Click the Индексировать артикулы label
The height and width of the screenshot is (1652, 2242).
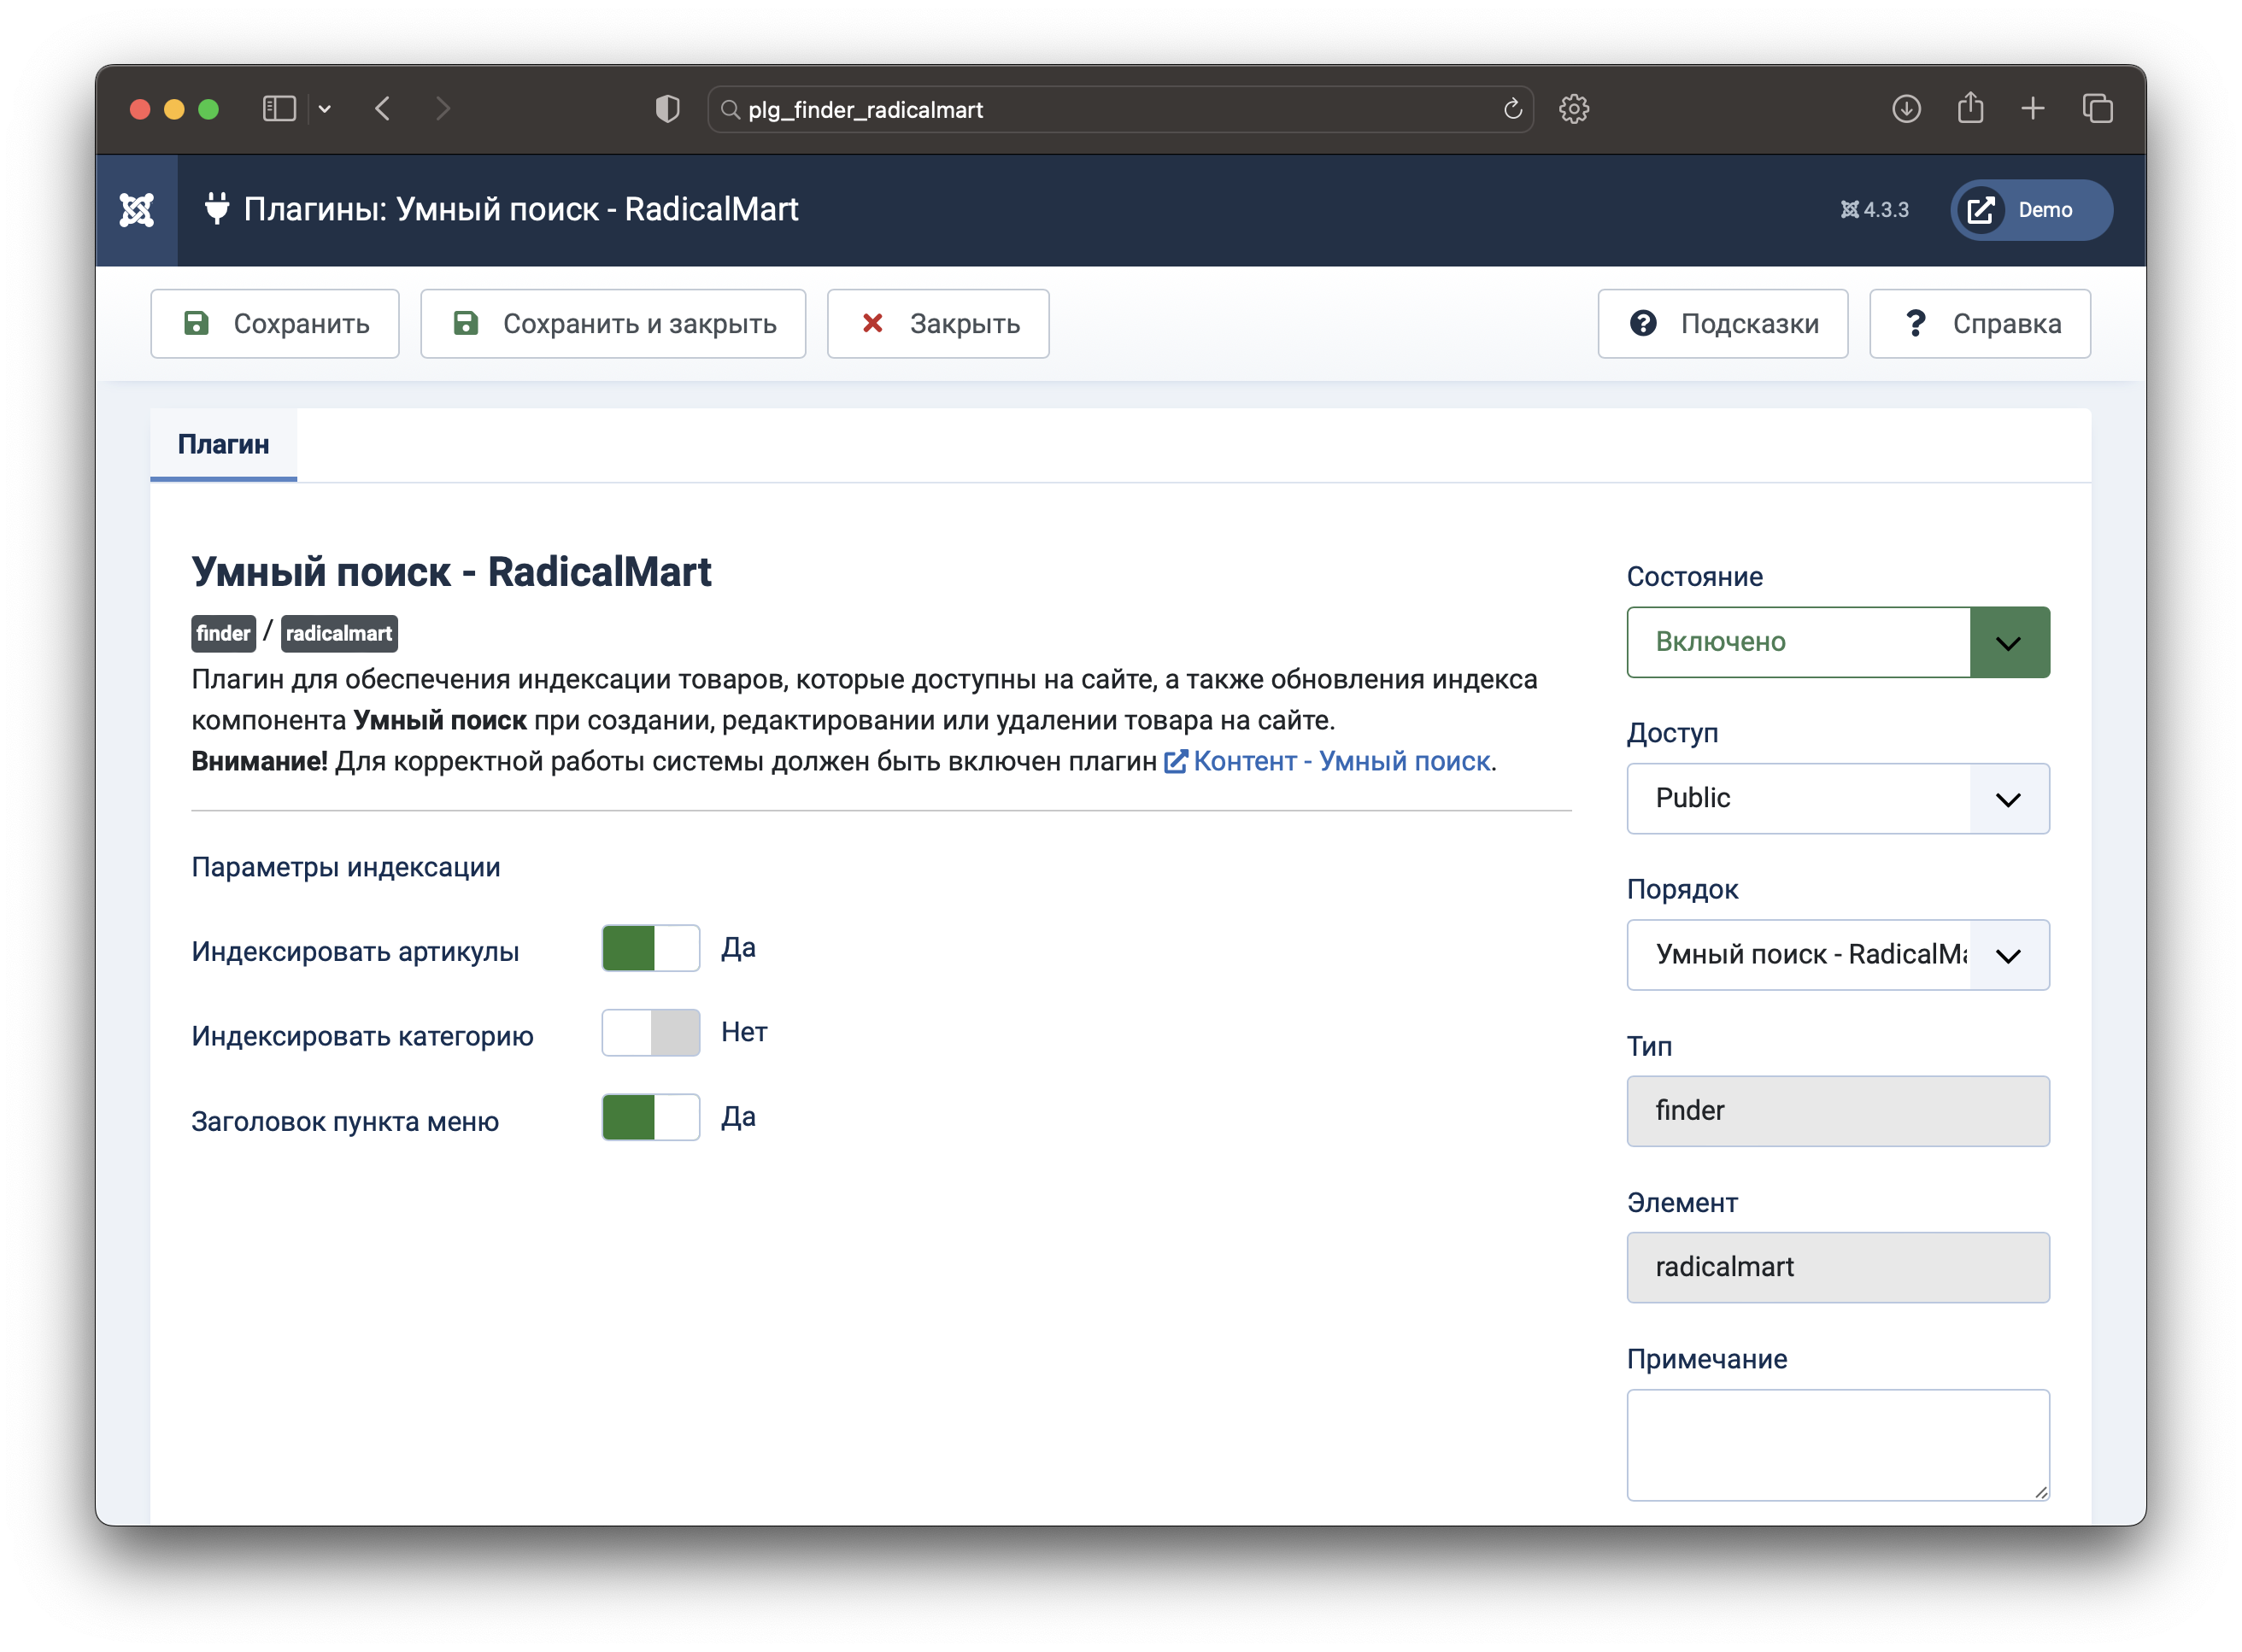[355, 951]
